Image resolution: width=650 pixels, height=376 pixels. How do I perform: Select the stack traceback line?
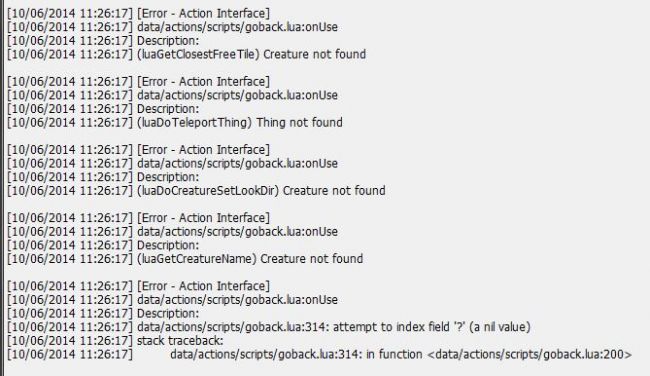[115, 341]
